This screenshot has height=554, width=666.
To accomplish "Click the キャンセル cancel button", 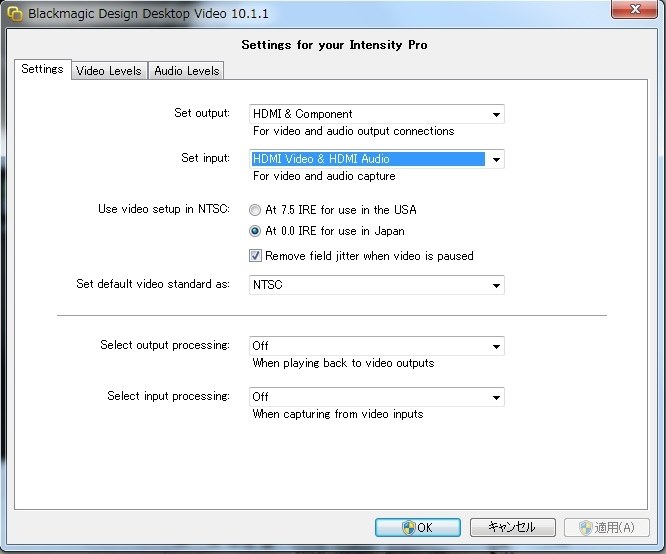I will coord(513,527).
